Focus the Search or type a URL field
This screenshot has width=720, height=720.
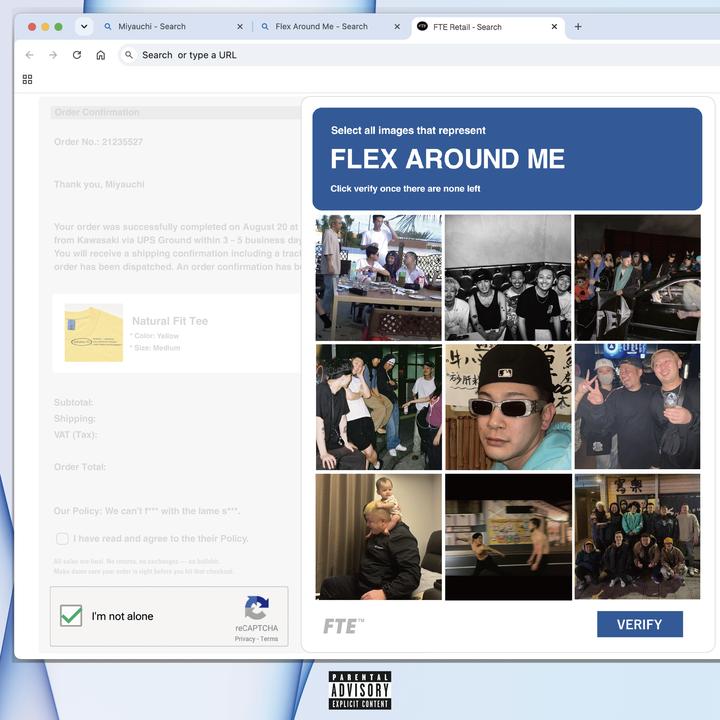(x=418, y=55)
